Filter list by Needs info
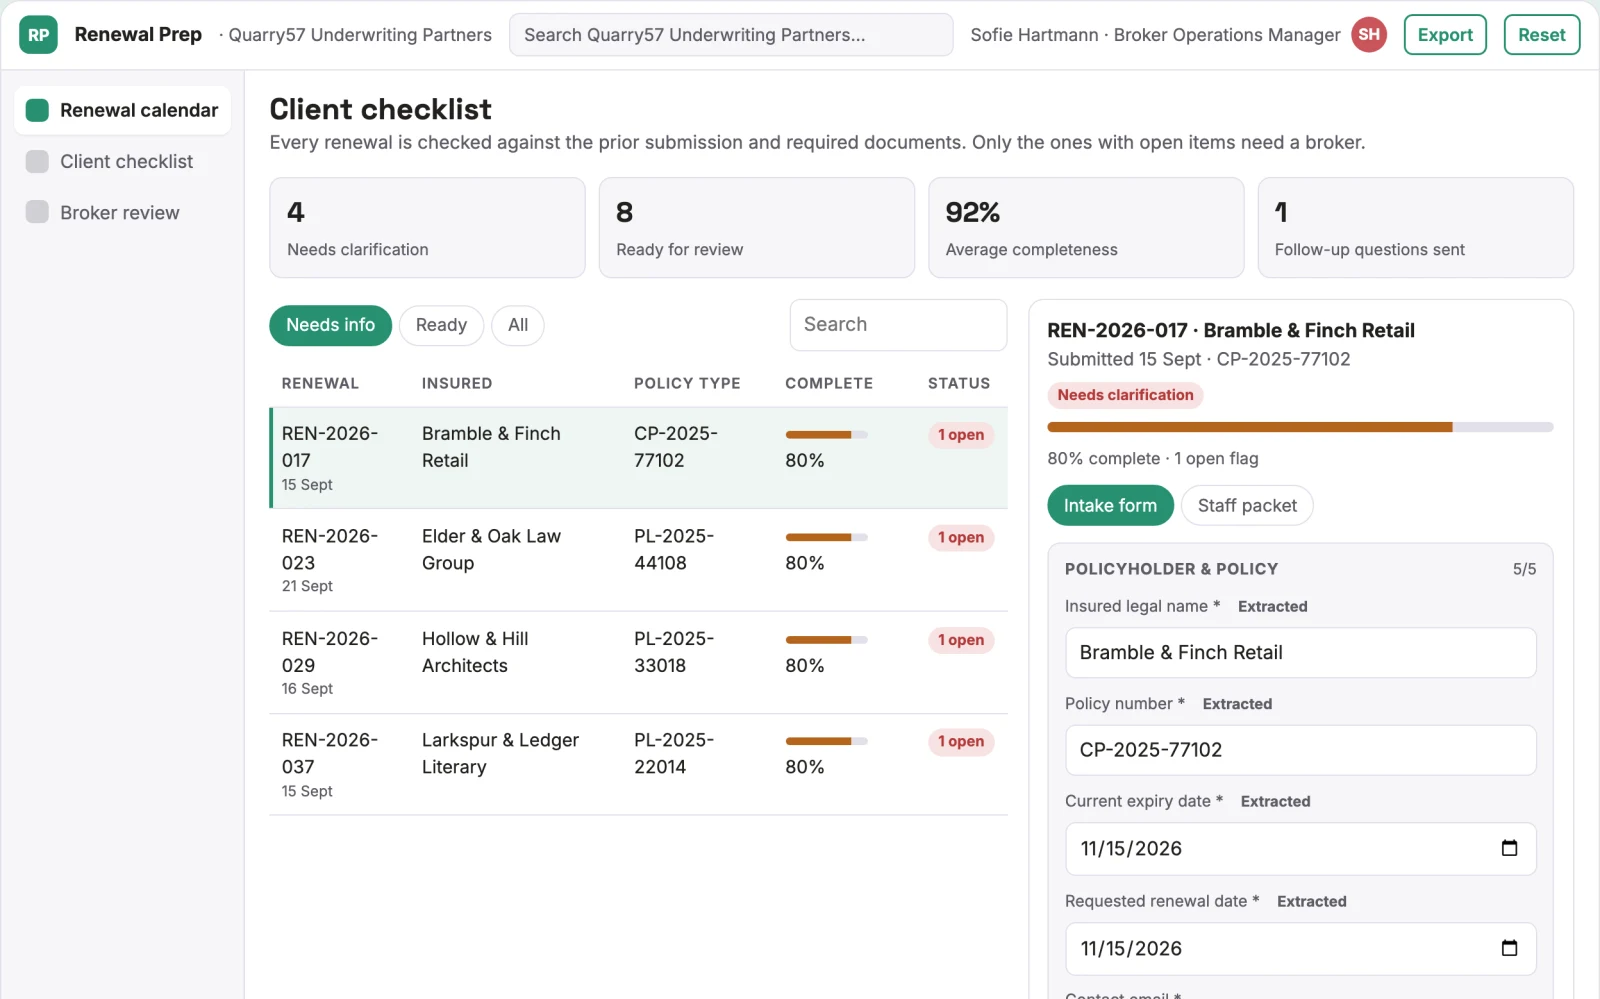 coord(330,325)
